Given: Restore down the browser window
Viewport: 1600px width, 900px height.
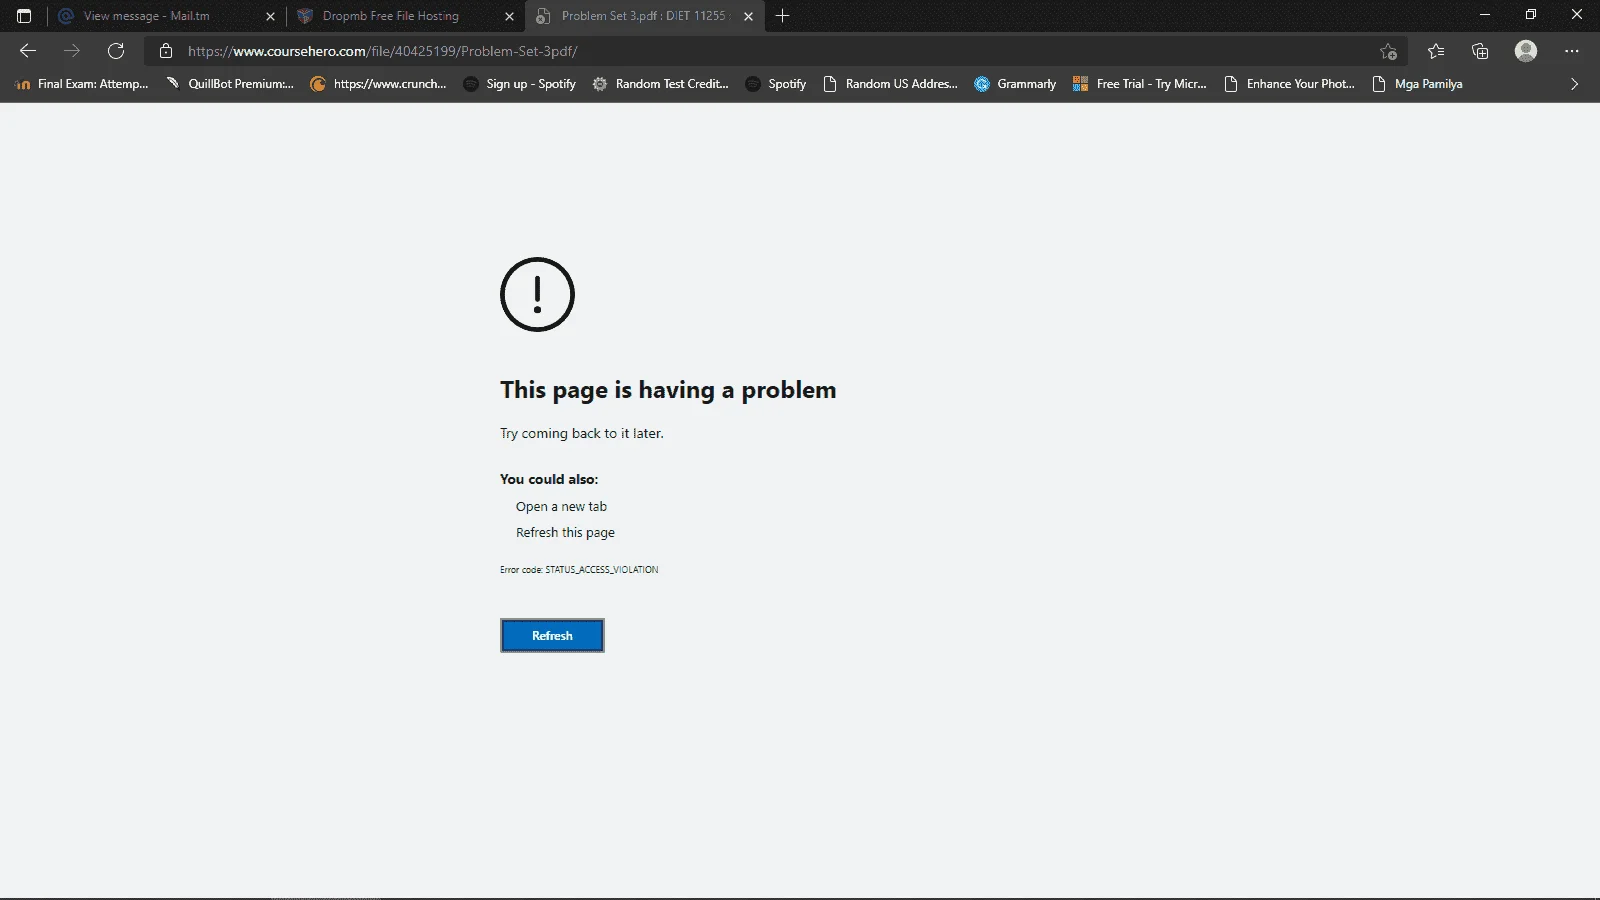Looking at the screenshot, I should pos(1530,15).
